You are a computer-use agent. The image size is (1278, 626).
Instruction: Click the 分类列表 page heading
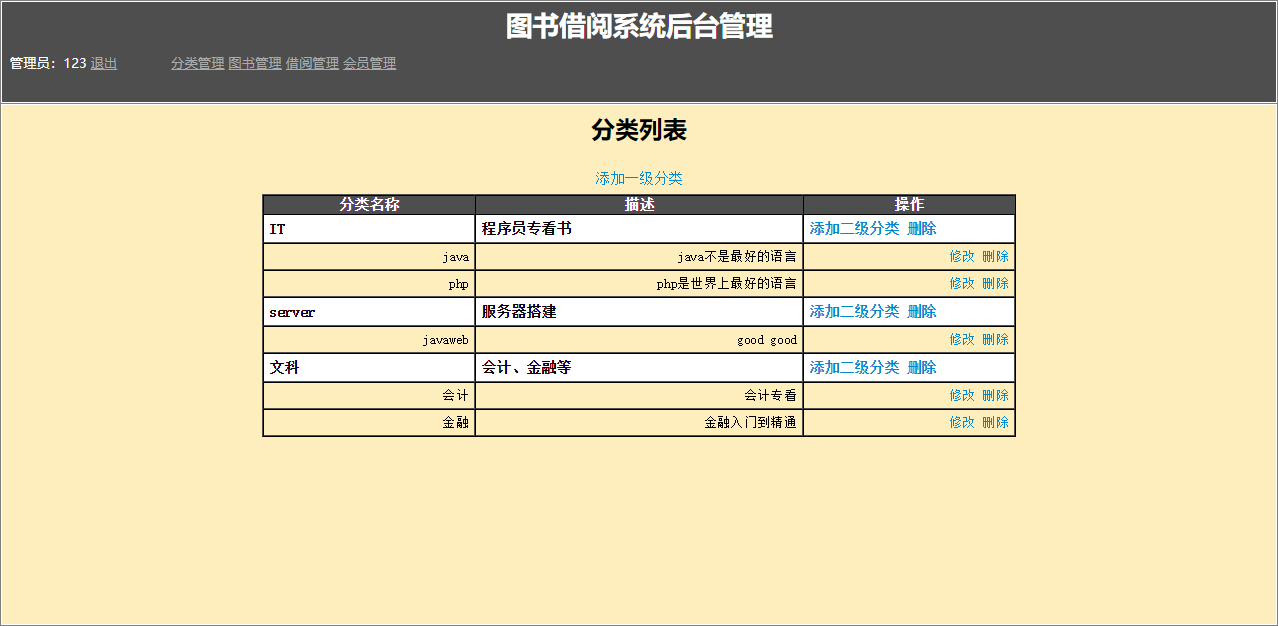639,130
